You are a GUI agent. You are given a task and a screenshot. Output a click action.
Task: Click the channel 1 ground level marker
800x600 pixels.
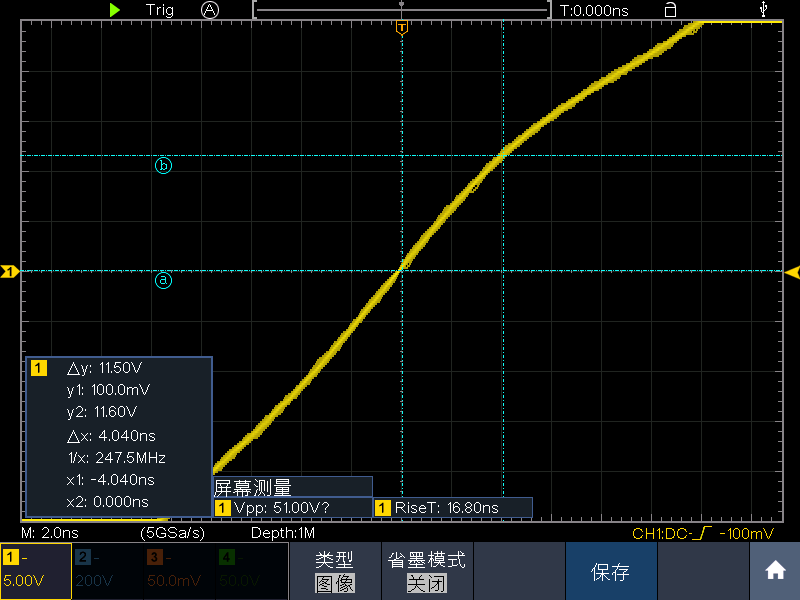[x=10, y=271]
